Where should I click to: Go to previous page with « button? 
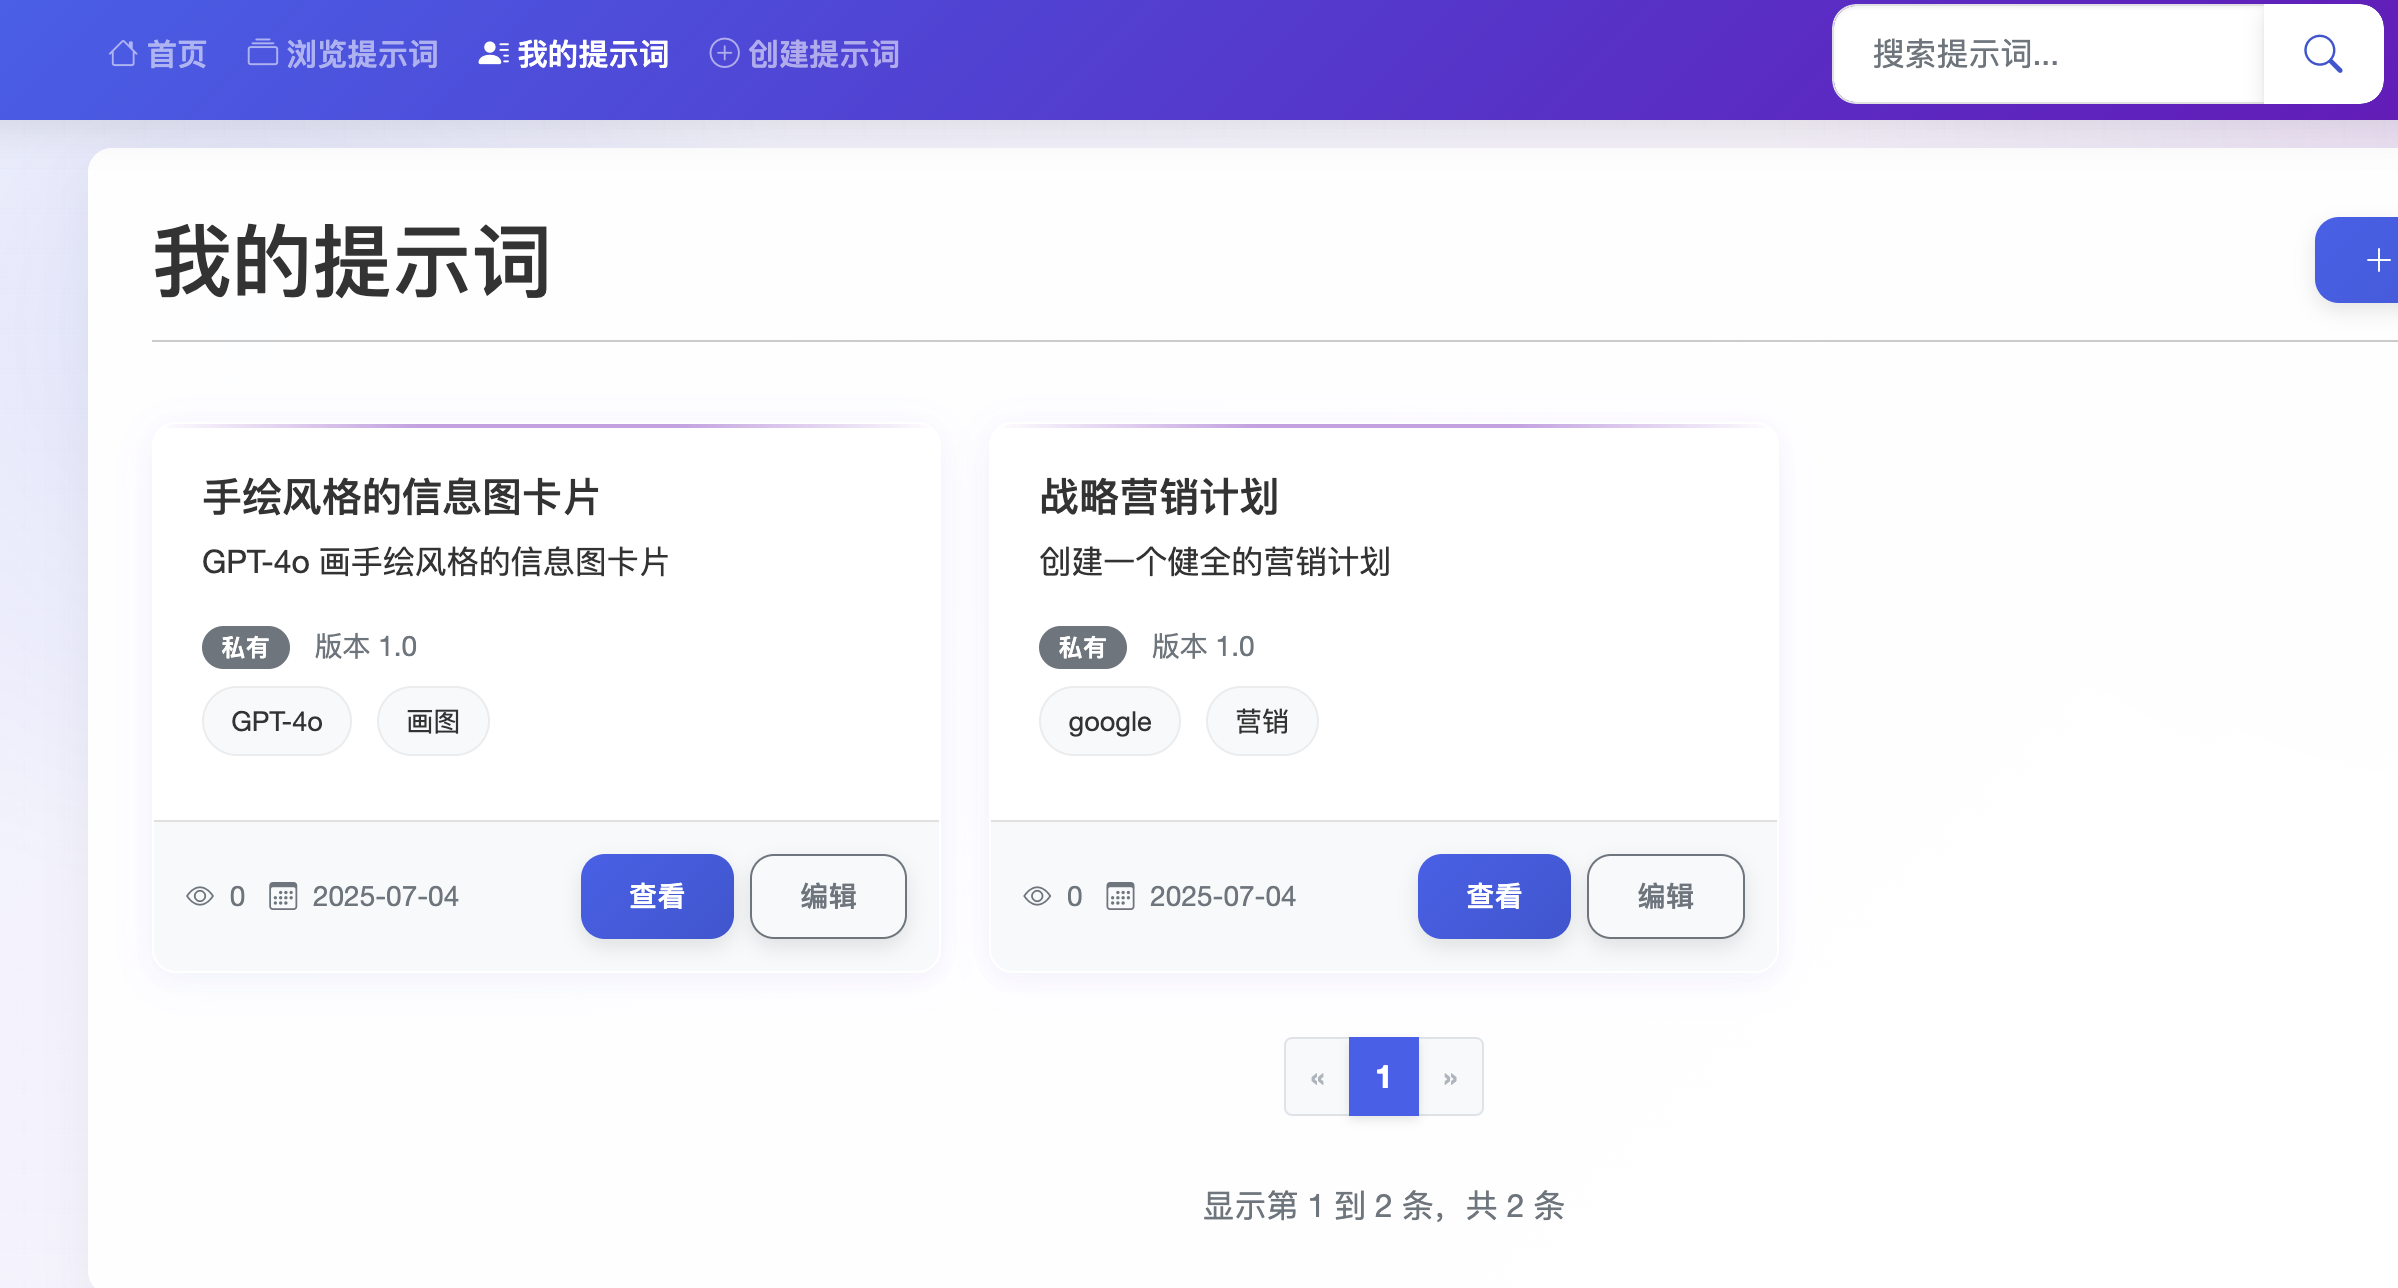click(1317, 1077)
